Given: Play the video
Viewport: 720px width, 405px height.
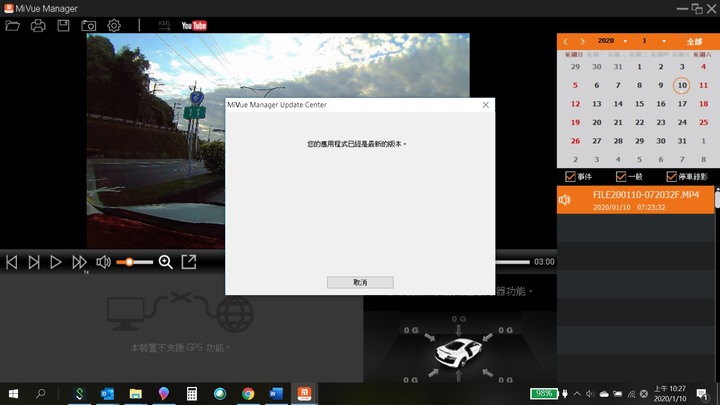Looking at the screenshot, I should pos(56,262).
